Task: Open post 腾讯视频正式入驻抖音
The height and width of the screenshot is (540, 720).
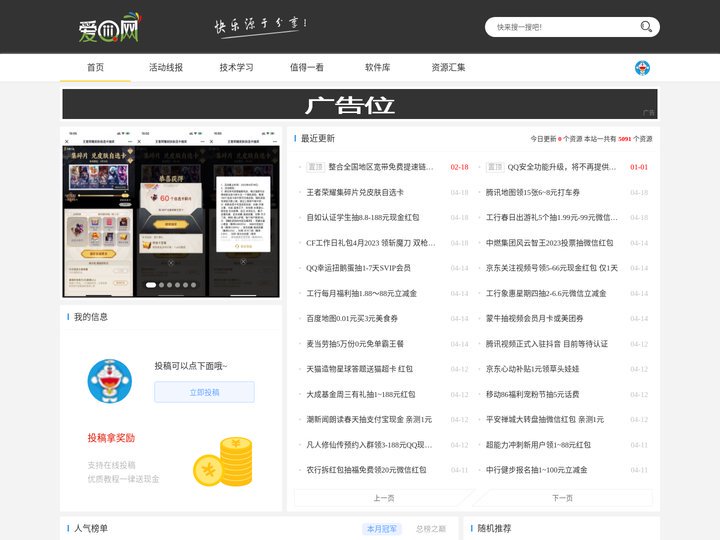Action: coord(547,344)
